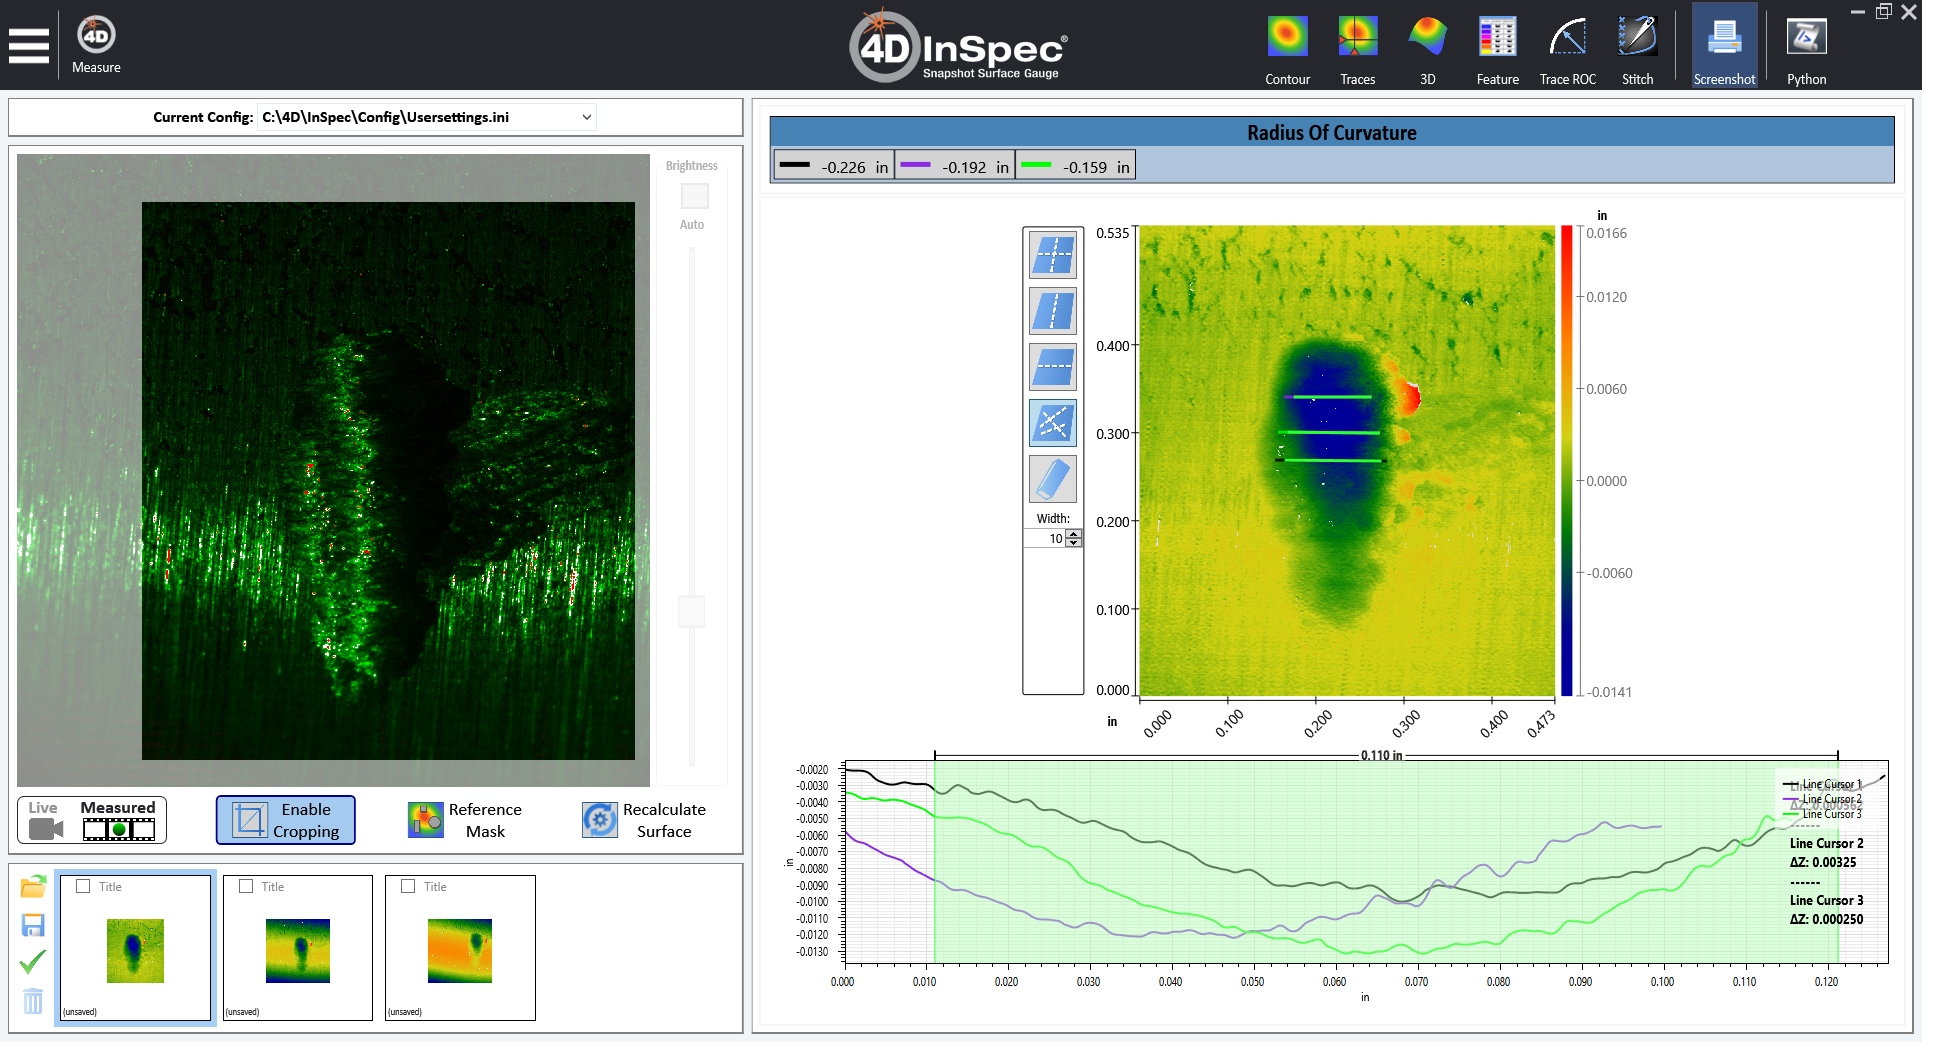Open the hamburger main menu
Viewport: 1936px width, 1056px height.
pyautogui.click(x=29, y=46)
